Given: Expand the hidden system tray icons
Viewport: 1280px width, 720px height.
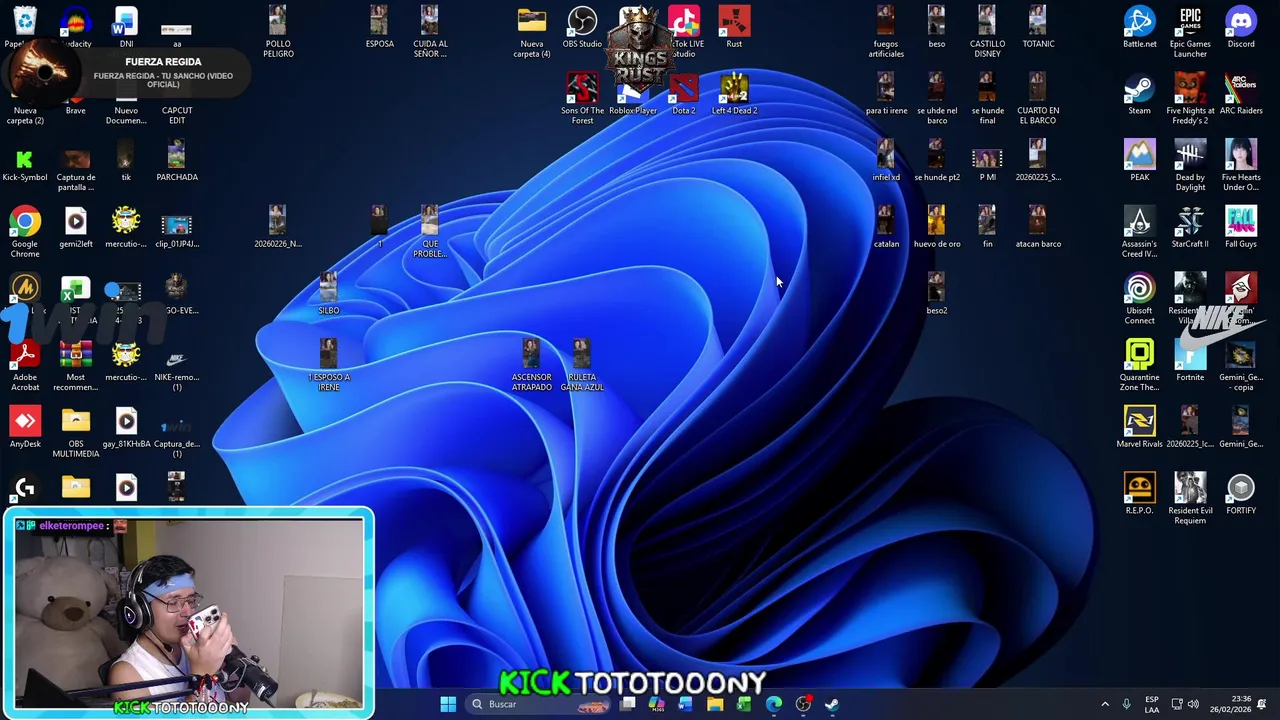Looking at the screenshot, I should click(x=1105, y=704).
